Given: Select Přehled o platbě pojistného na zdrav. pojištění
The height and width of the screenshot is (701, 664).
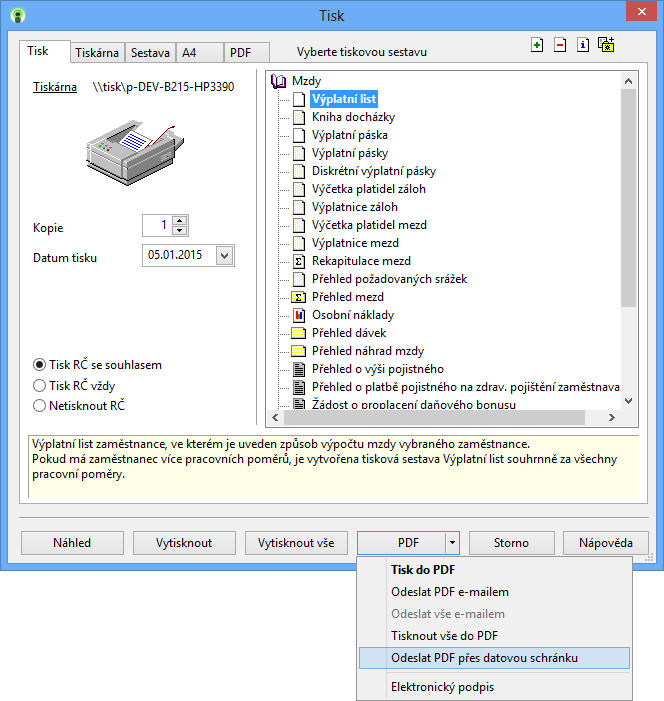Looking at the screenshot, I should click(465, 387).
